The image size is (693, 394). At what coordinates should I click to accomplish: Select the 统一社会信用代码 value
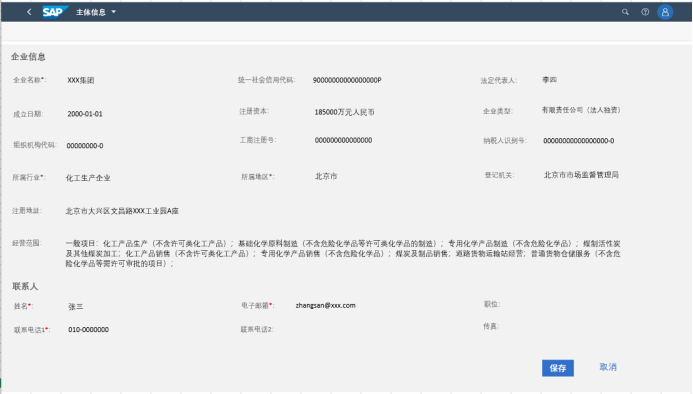tap(347, 80)
